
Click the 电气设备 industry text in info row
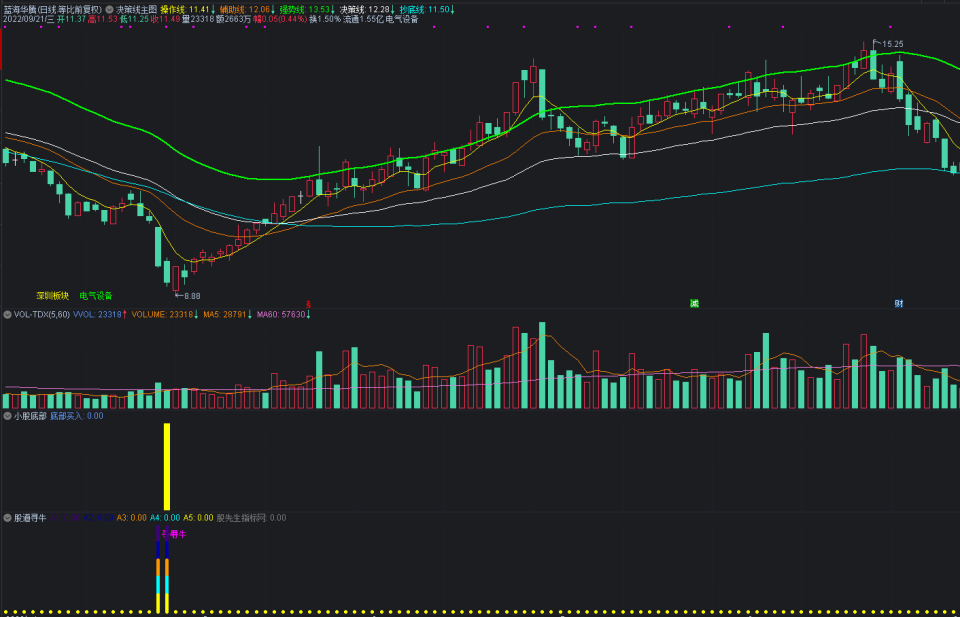click(402, 20)
